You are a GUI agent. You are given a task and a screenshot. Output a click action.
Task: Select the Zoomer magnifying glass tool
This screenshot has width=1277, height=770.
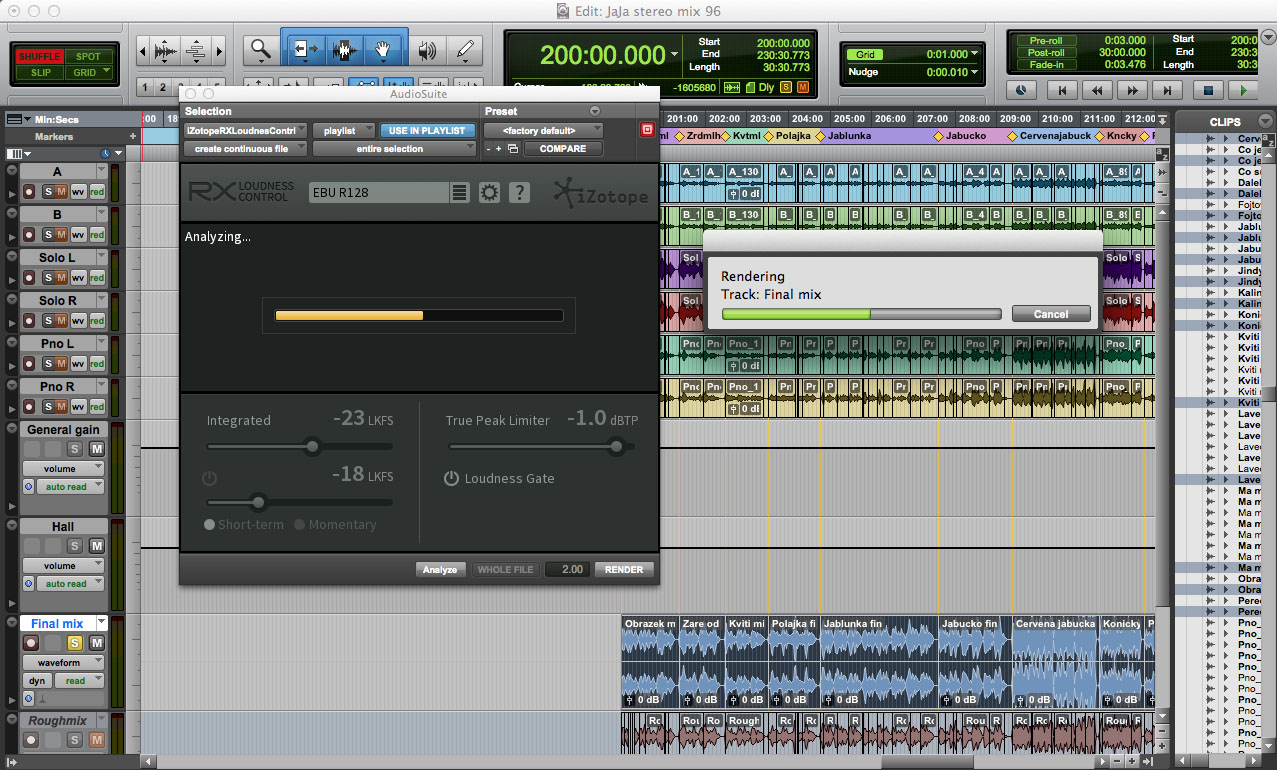(260, 50)
